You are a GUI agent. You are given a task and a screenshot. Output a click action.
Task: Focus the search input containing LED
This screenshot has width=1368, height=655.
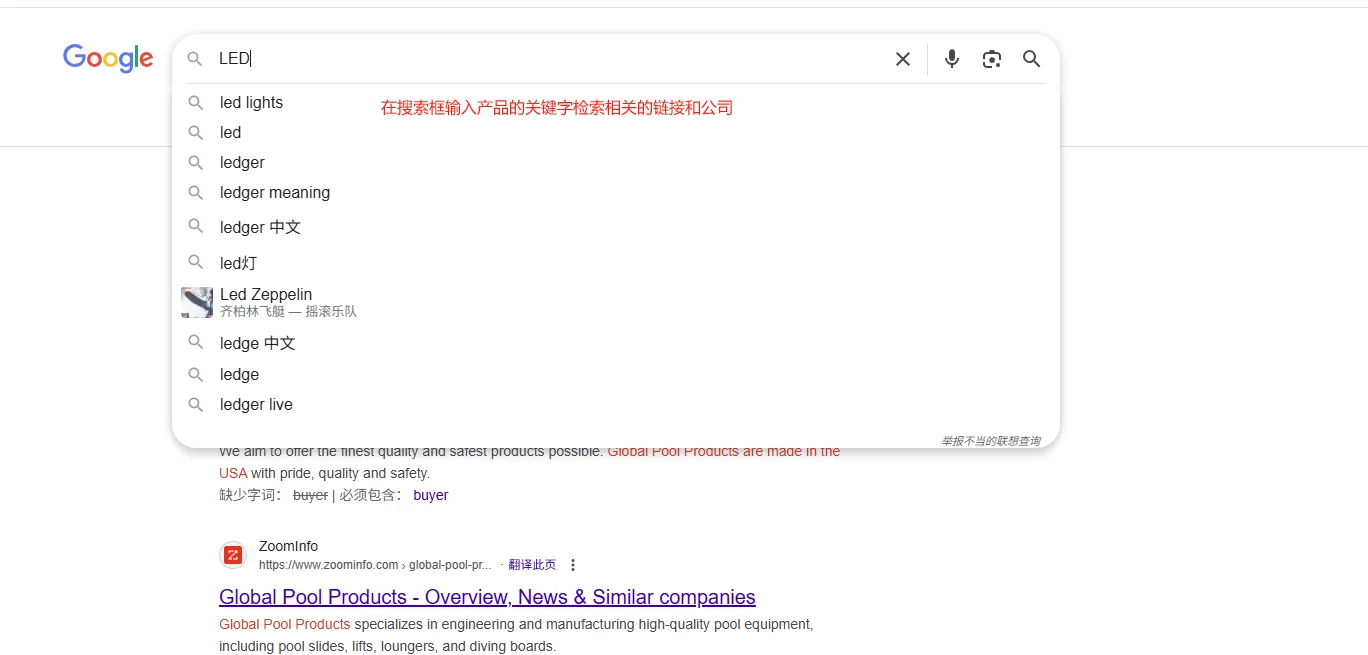550,59
